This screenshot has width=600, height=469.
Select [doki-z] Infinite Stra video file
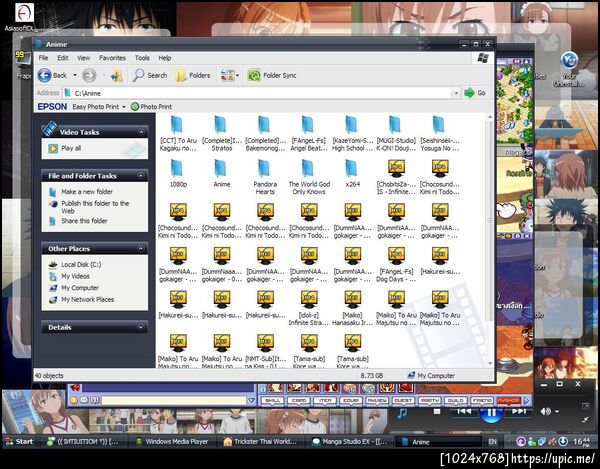(309, 308)
